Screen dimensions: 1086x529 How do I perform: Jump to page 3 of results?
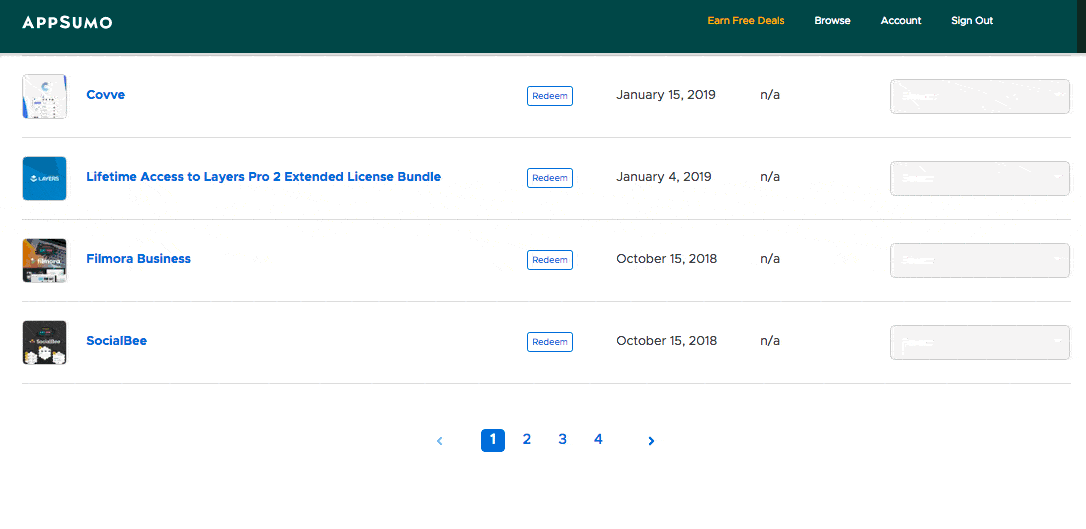[x=562, y=440]
